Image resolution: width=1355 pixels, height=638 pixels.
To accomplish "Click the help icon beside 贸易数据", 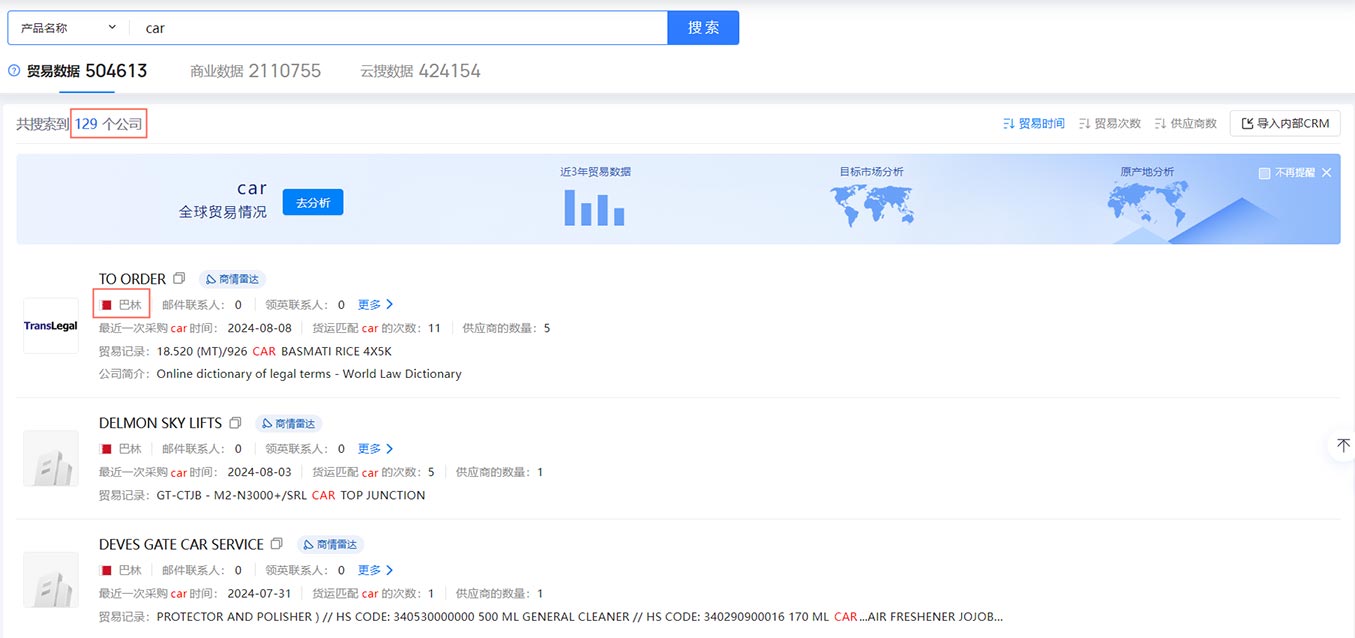I will click(14, 71).
